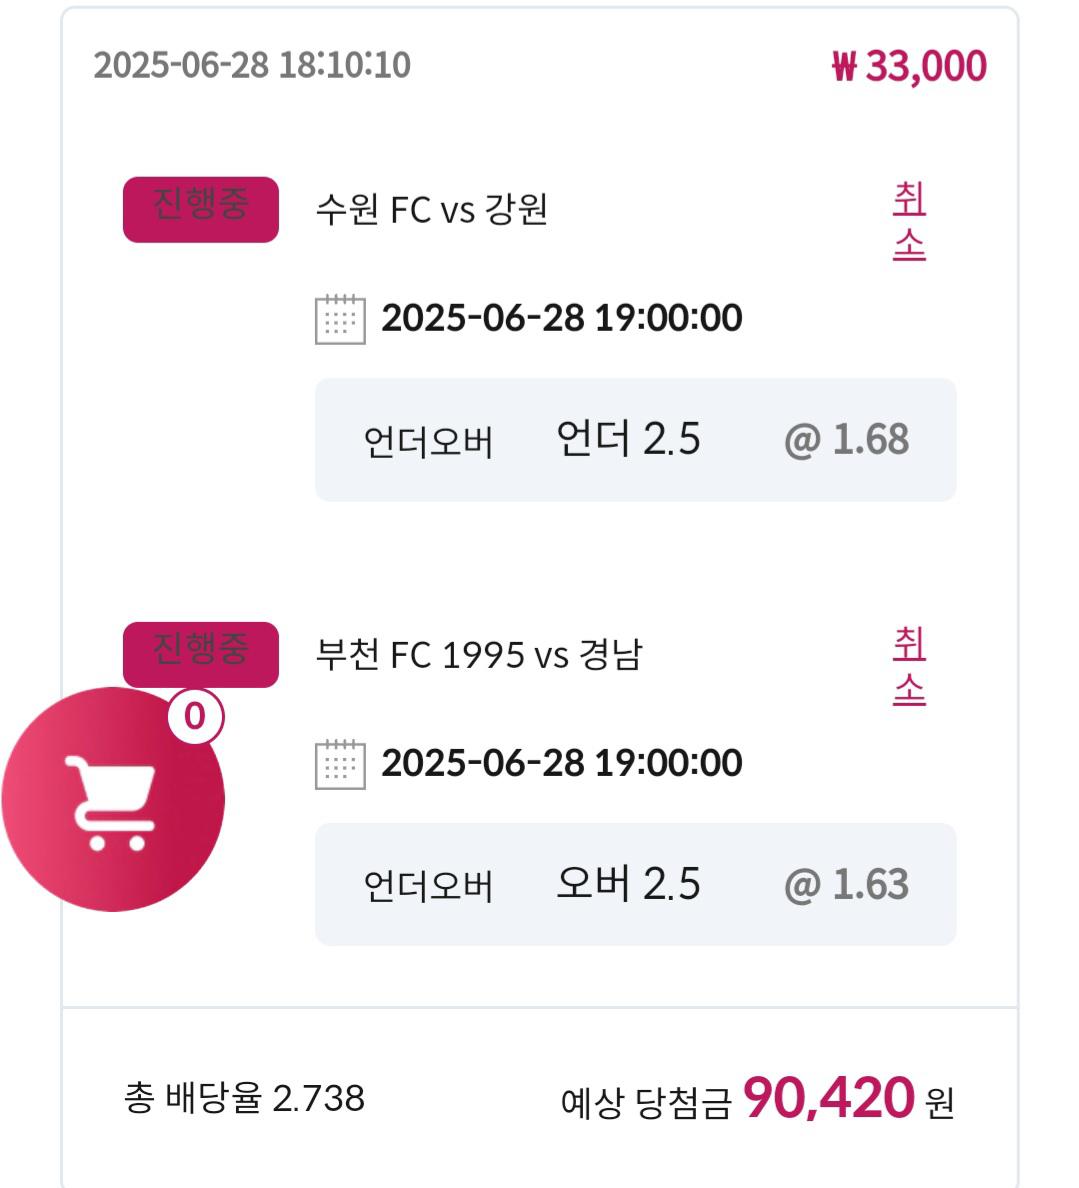Select the 언더 2.5 bet option box
The image size is (1079, 1188).
tap(635, 439)
